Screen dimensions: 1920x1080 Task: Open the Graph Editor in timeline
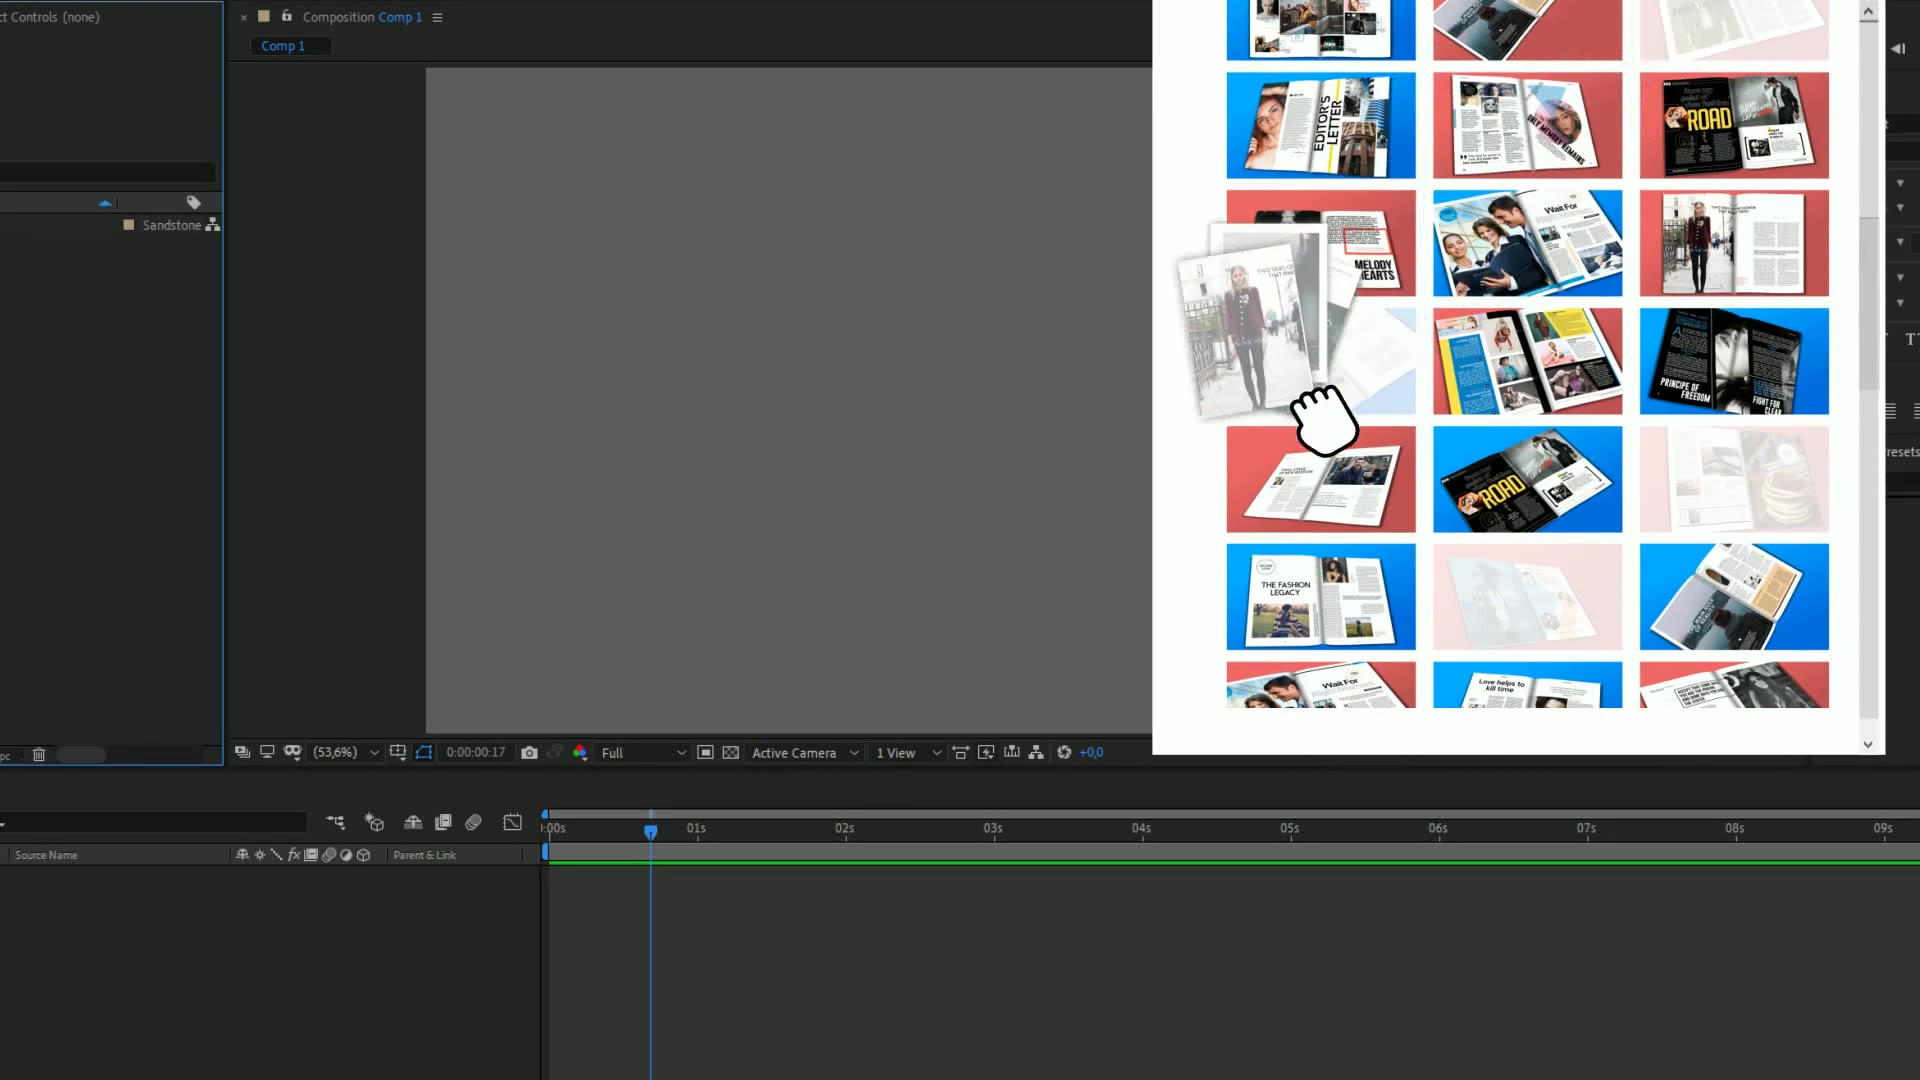(512, 822)
